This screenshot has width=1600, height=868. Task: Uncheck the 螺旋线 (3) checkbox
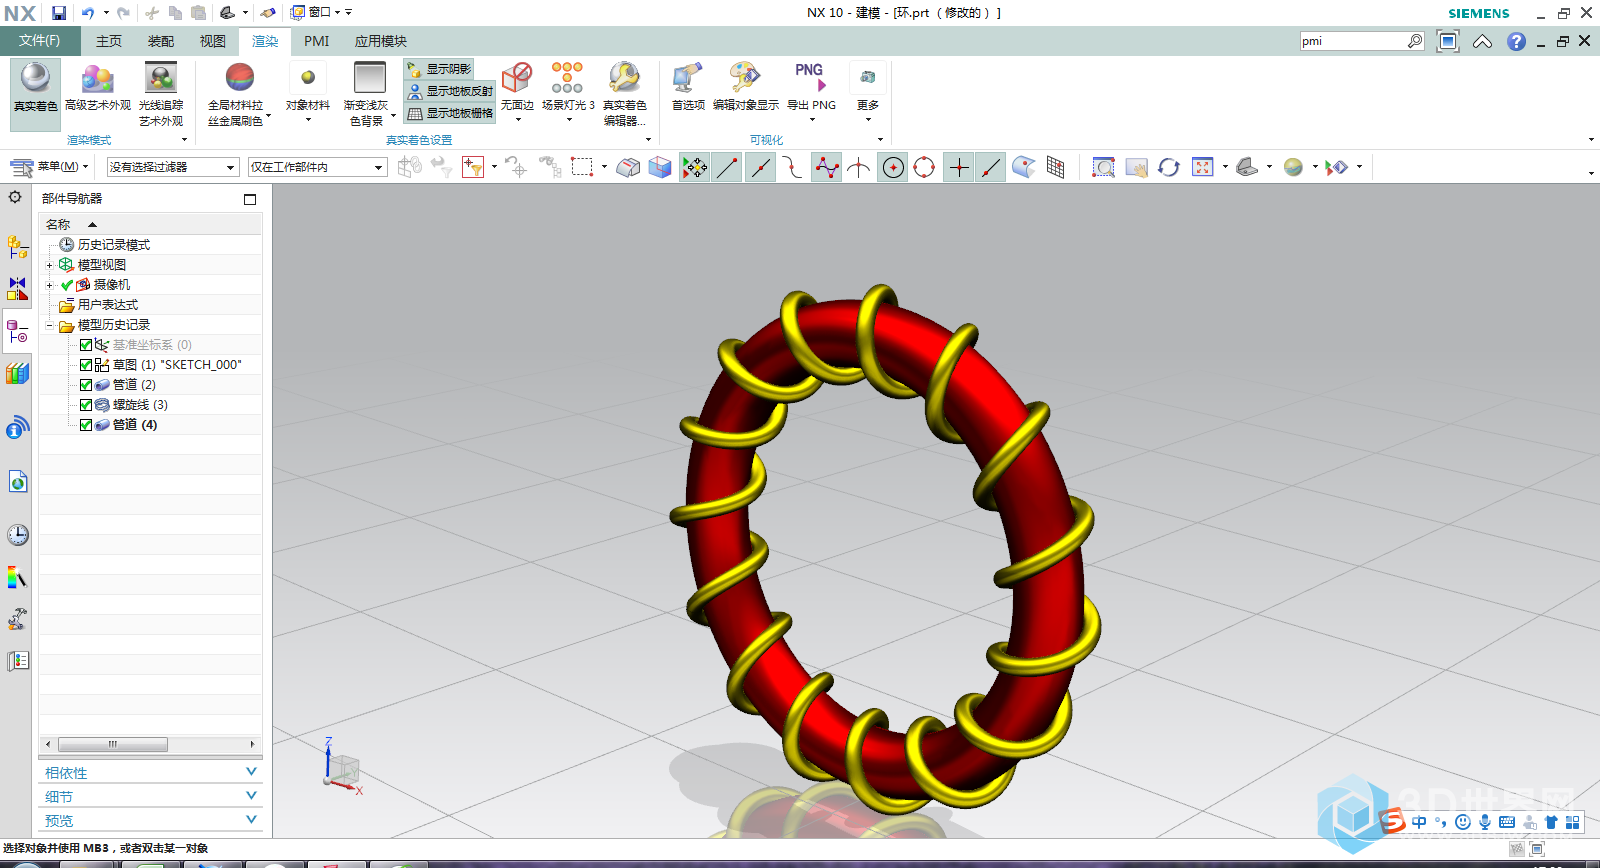point(86,405)
